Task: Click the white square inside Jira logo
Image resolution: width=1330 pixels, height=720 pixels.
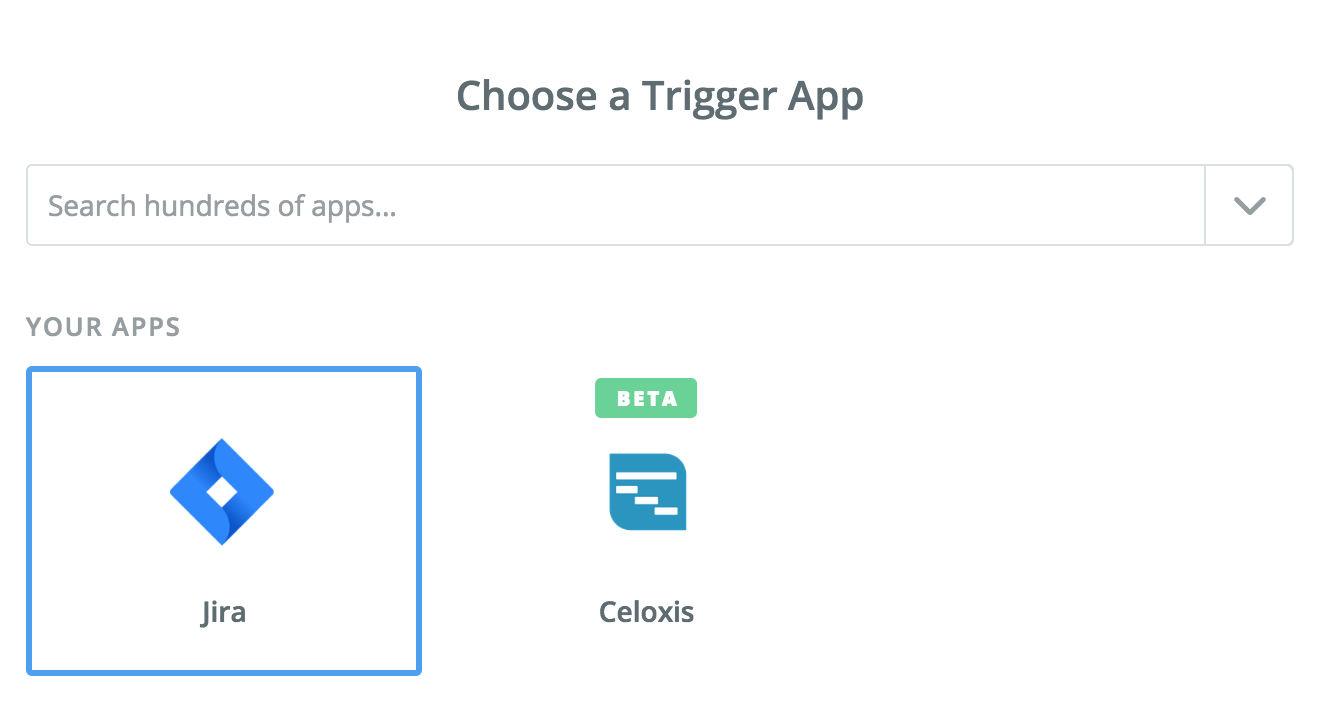Action: click(222, 492)
